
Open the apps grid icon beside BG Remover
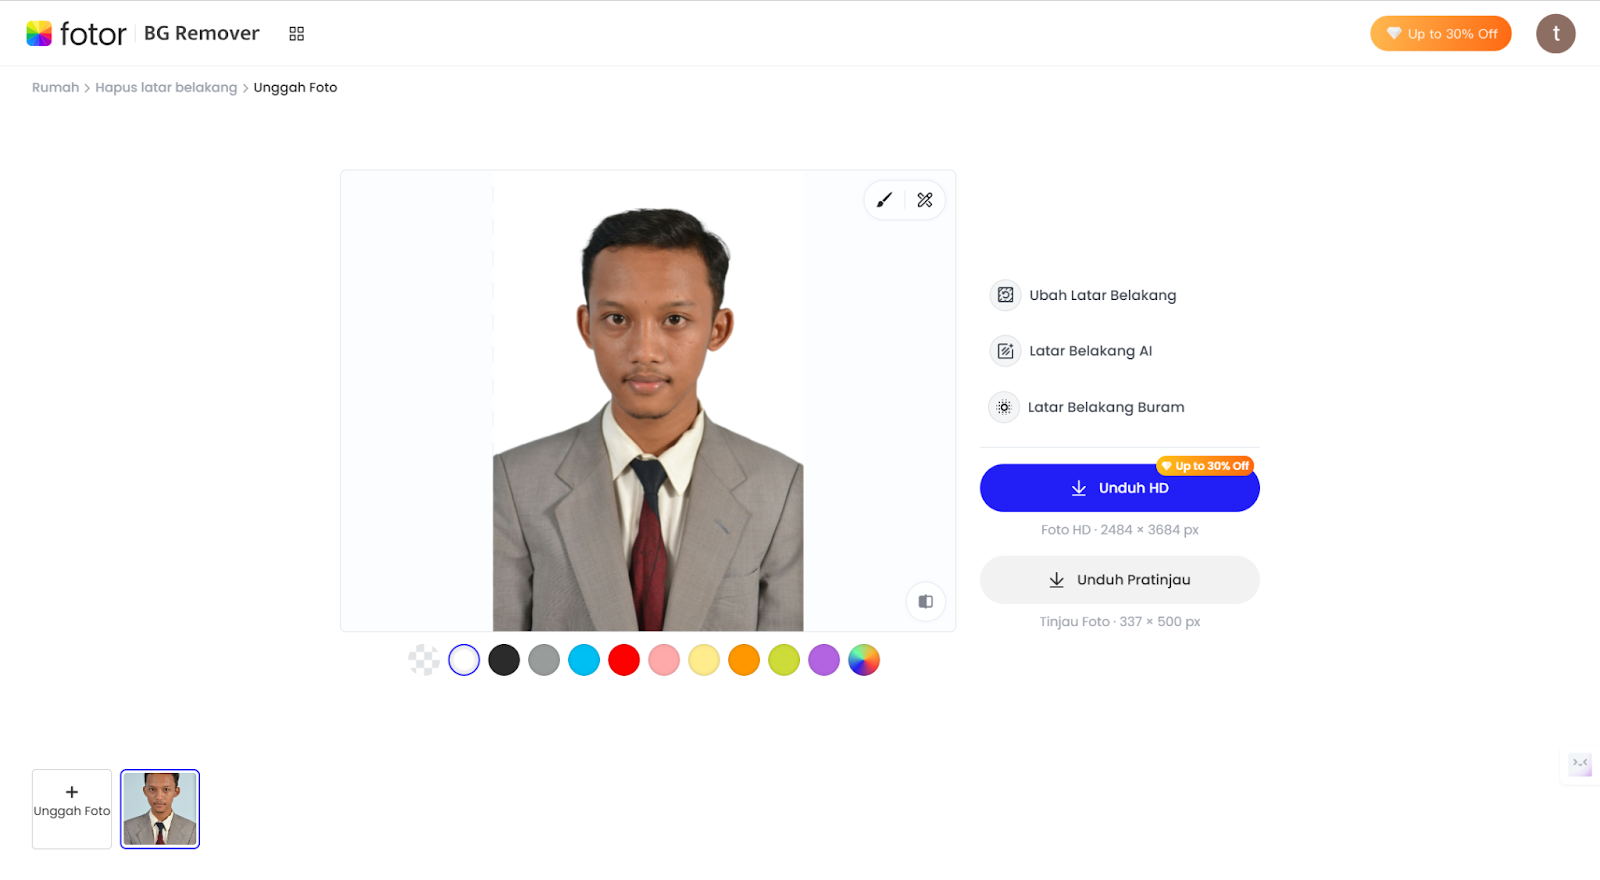(x=296, y=33)
